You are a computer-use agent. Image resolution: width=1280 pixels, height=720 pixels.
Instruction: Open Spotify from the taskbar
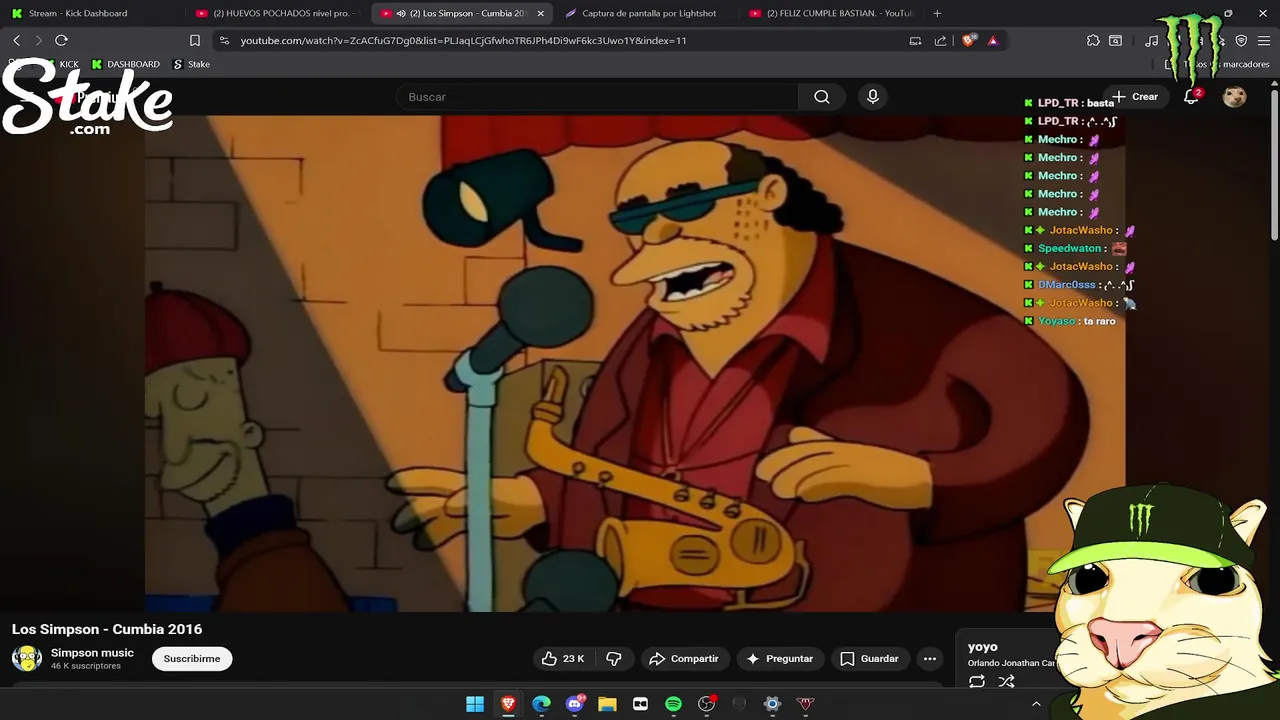pyautogui.click(x=673, y=704)
